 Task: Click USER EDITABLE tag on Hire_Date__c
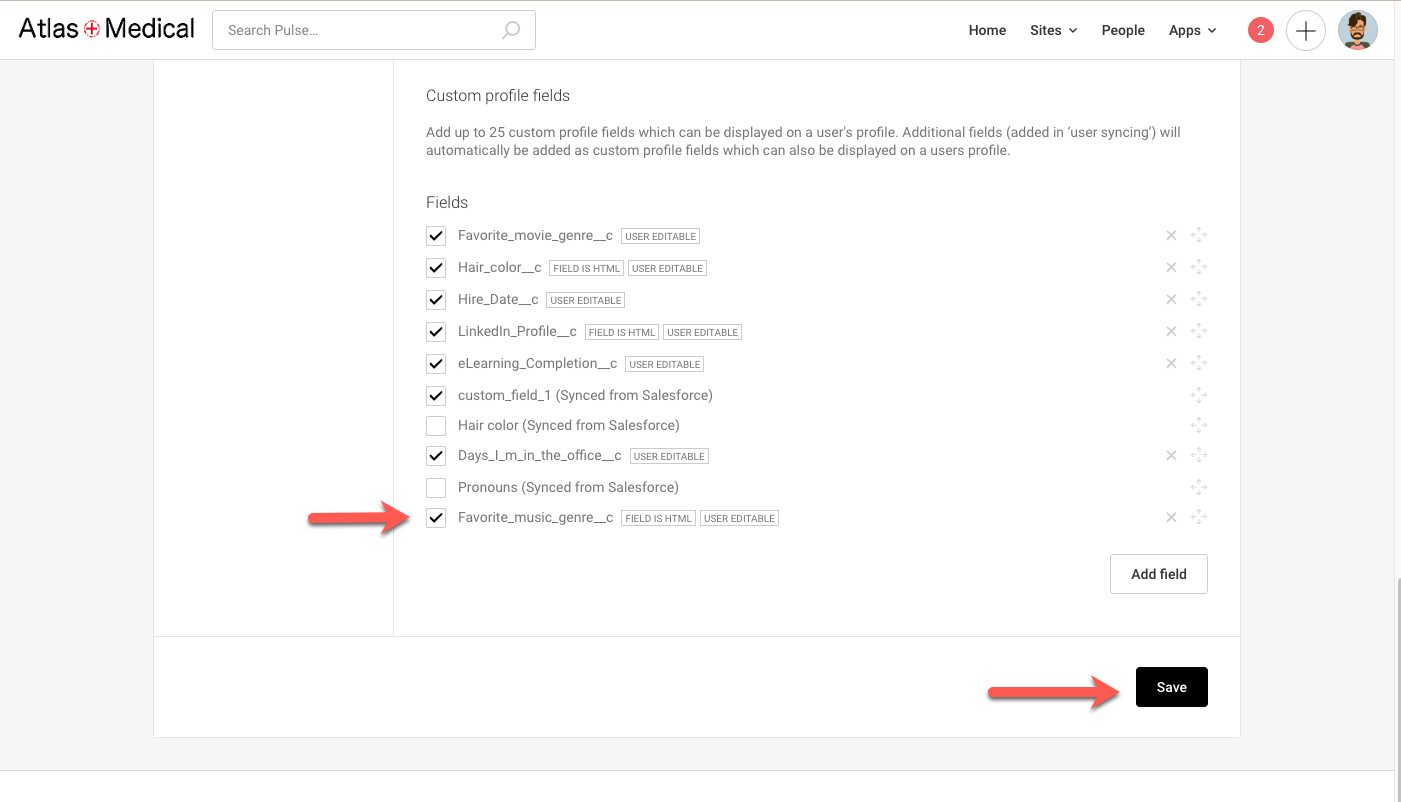(586, 300)
